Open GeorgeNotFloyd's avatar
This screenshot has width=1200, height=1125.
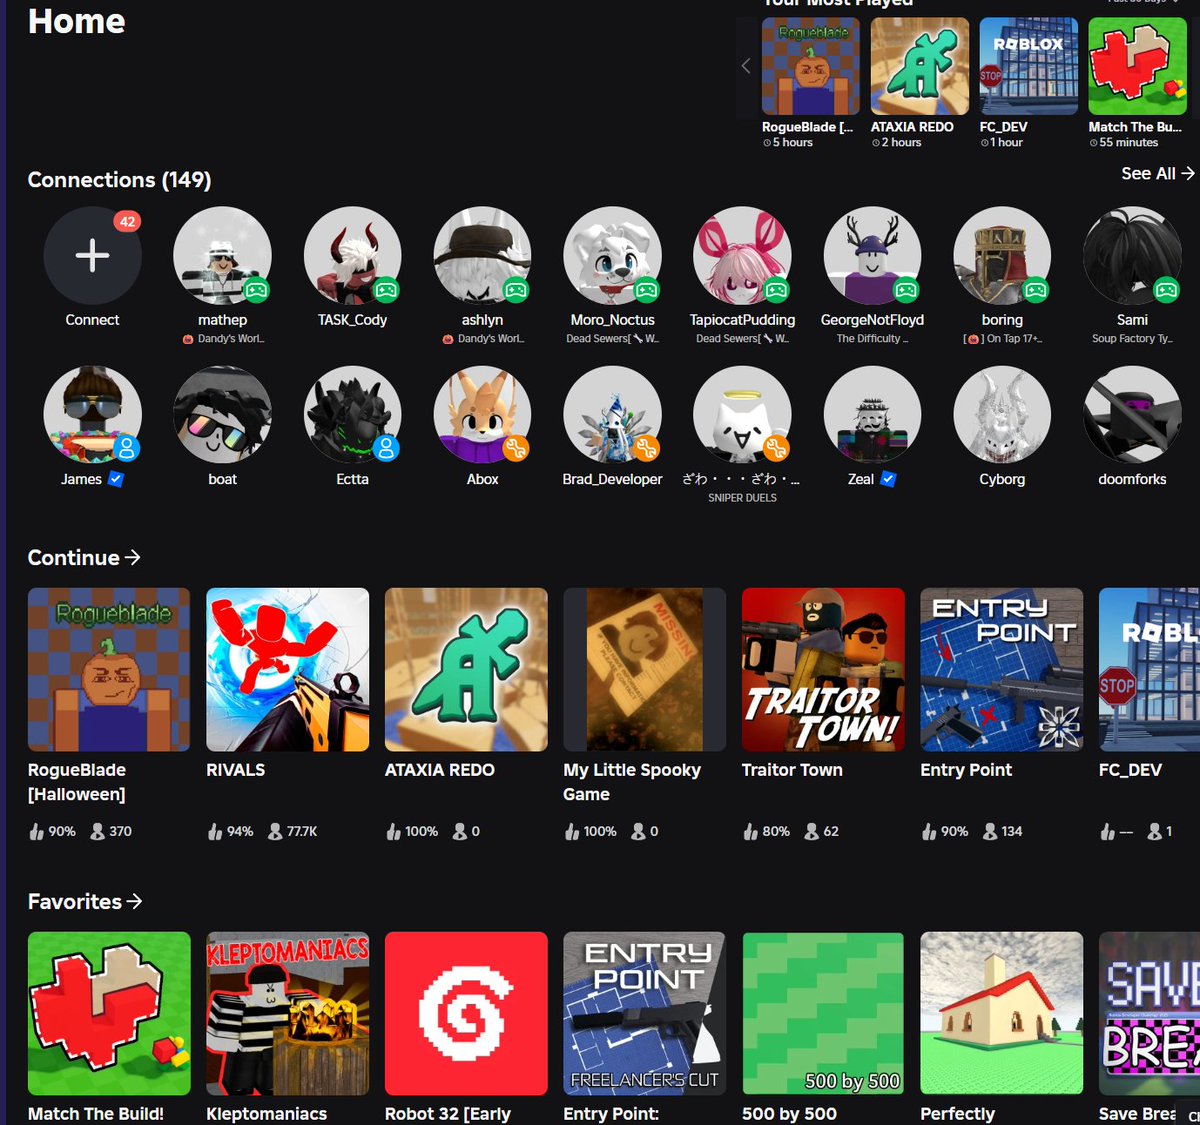pos(872,255)
